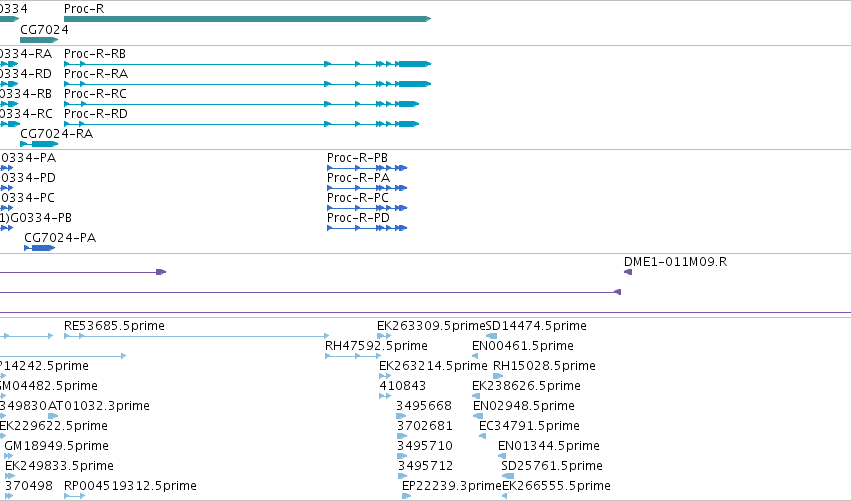The width and height of the screenshot is (851, 501).
Task: Click the SD25761.5prime EST feature
Action: [x=508, y=476]
